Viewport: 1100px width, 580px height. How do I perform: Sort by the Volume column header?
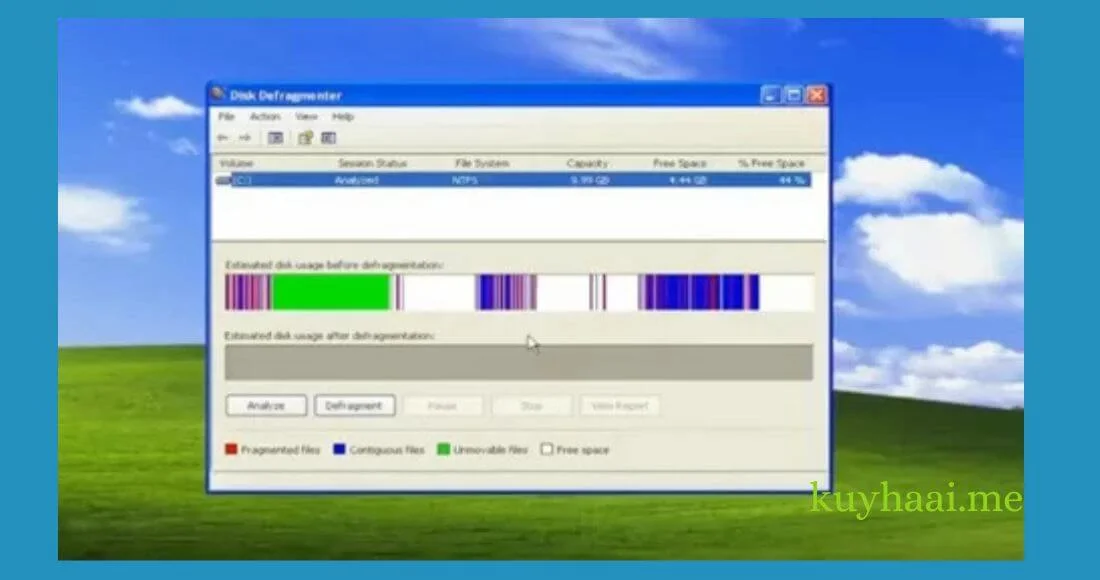(x=236, y=163)
